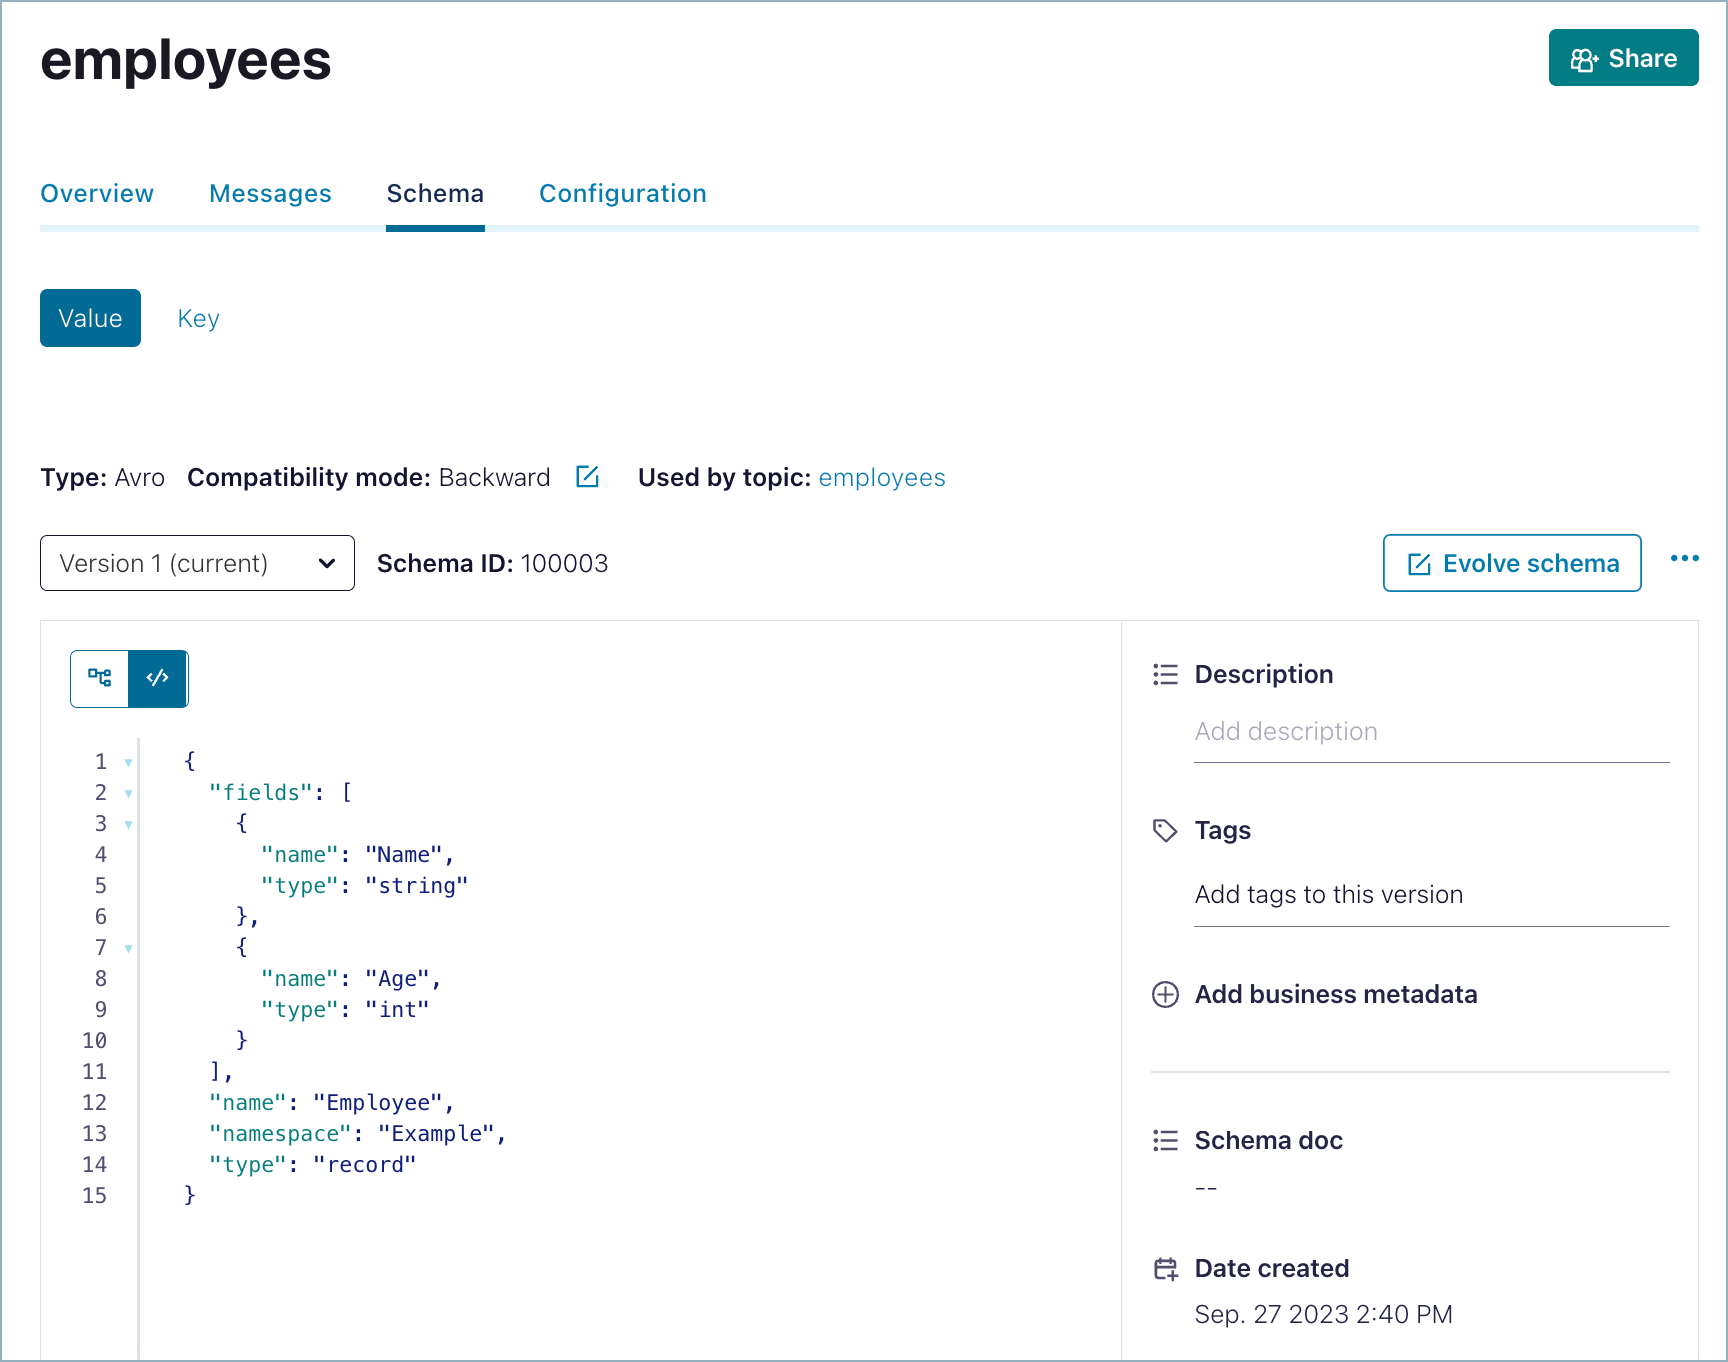Toggle to the Key schema
Screen dimensions: 1728x1362
click(198, 318)
